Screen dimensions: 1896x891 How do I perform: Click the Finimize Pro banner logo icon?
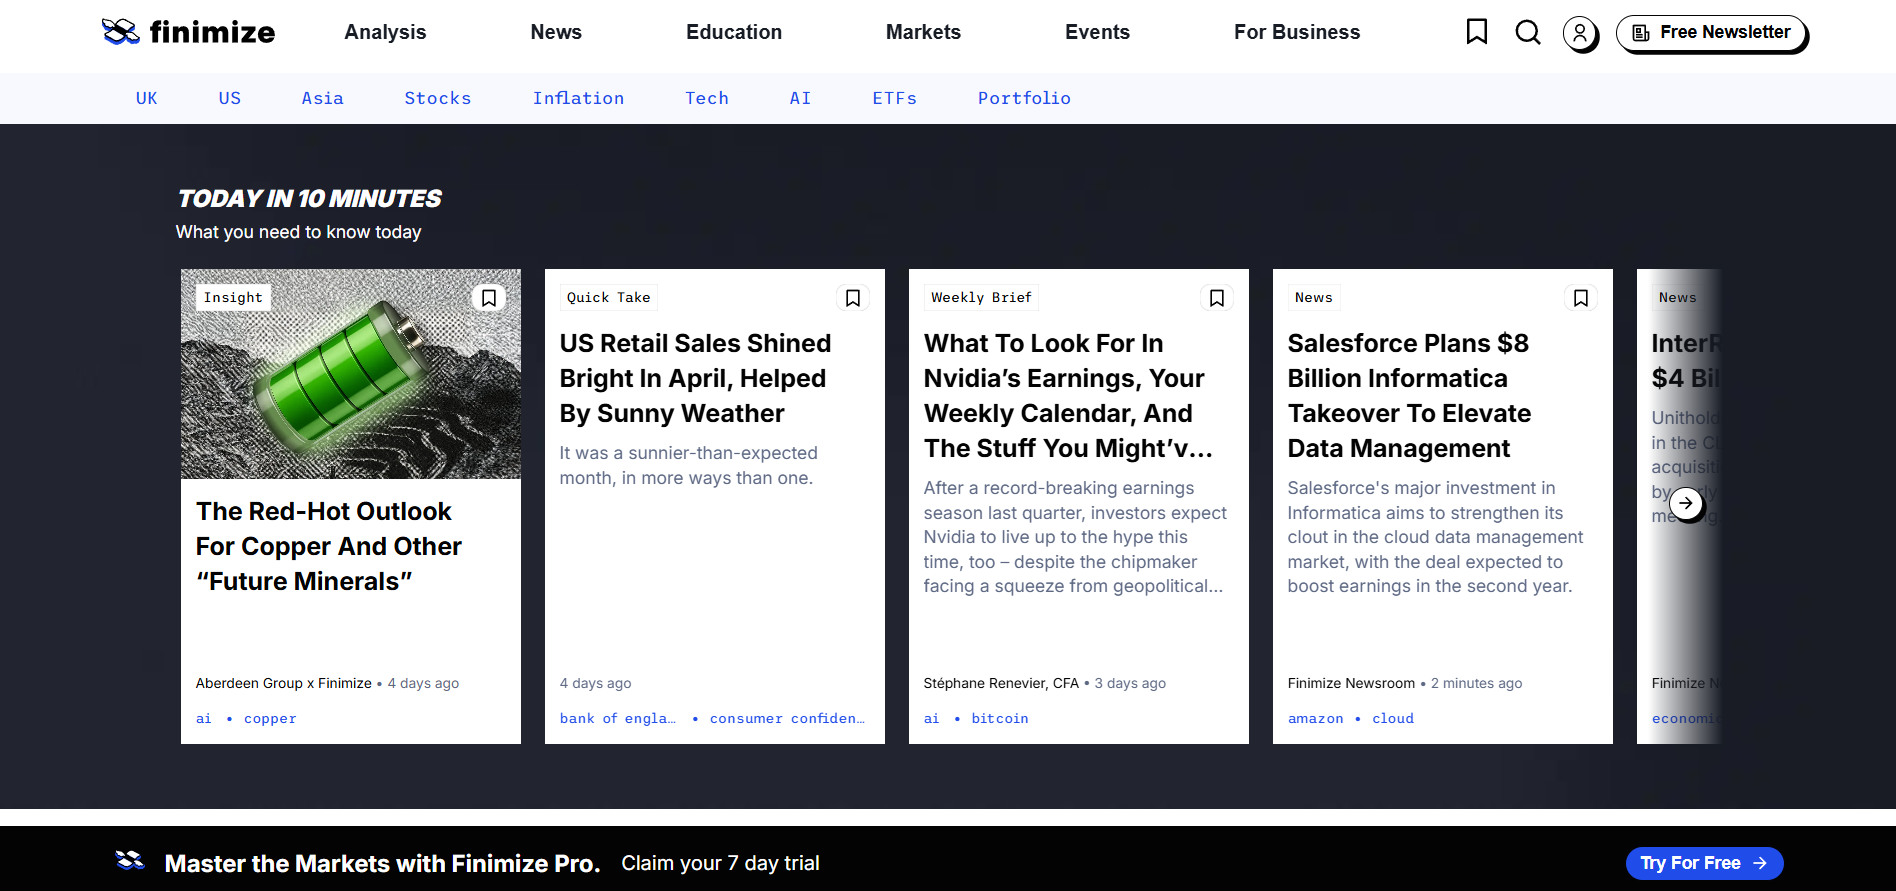[130, 861]
